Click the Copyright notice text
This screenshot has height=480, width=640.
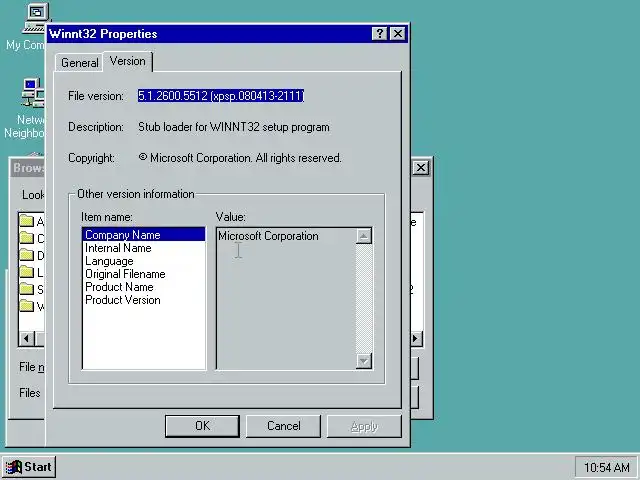(240, 158)
